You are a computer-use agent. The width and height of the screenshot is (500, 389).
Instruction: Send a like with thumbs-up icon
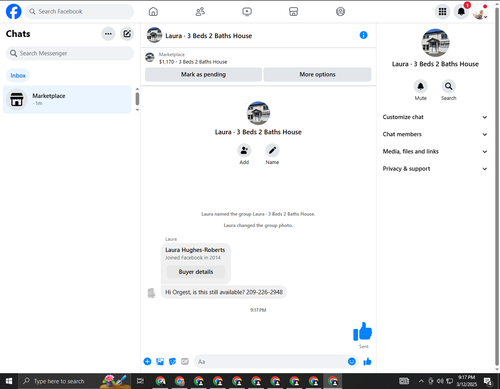(x=367, y=361)
